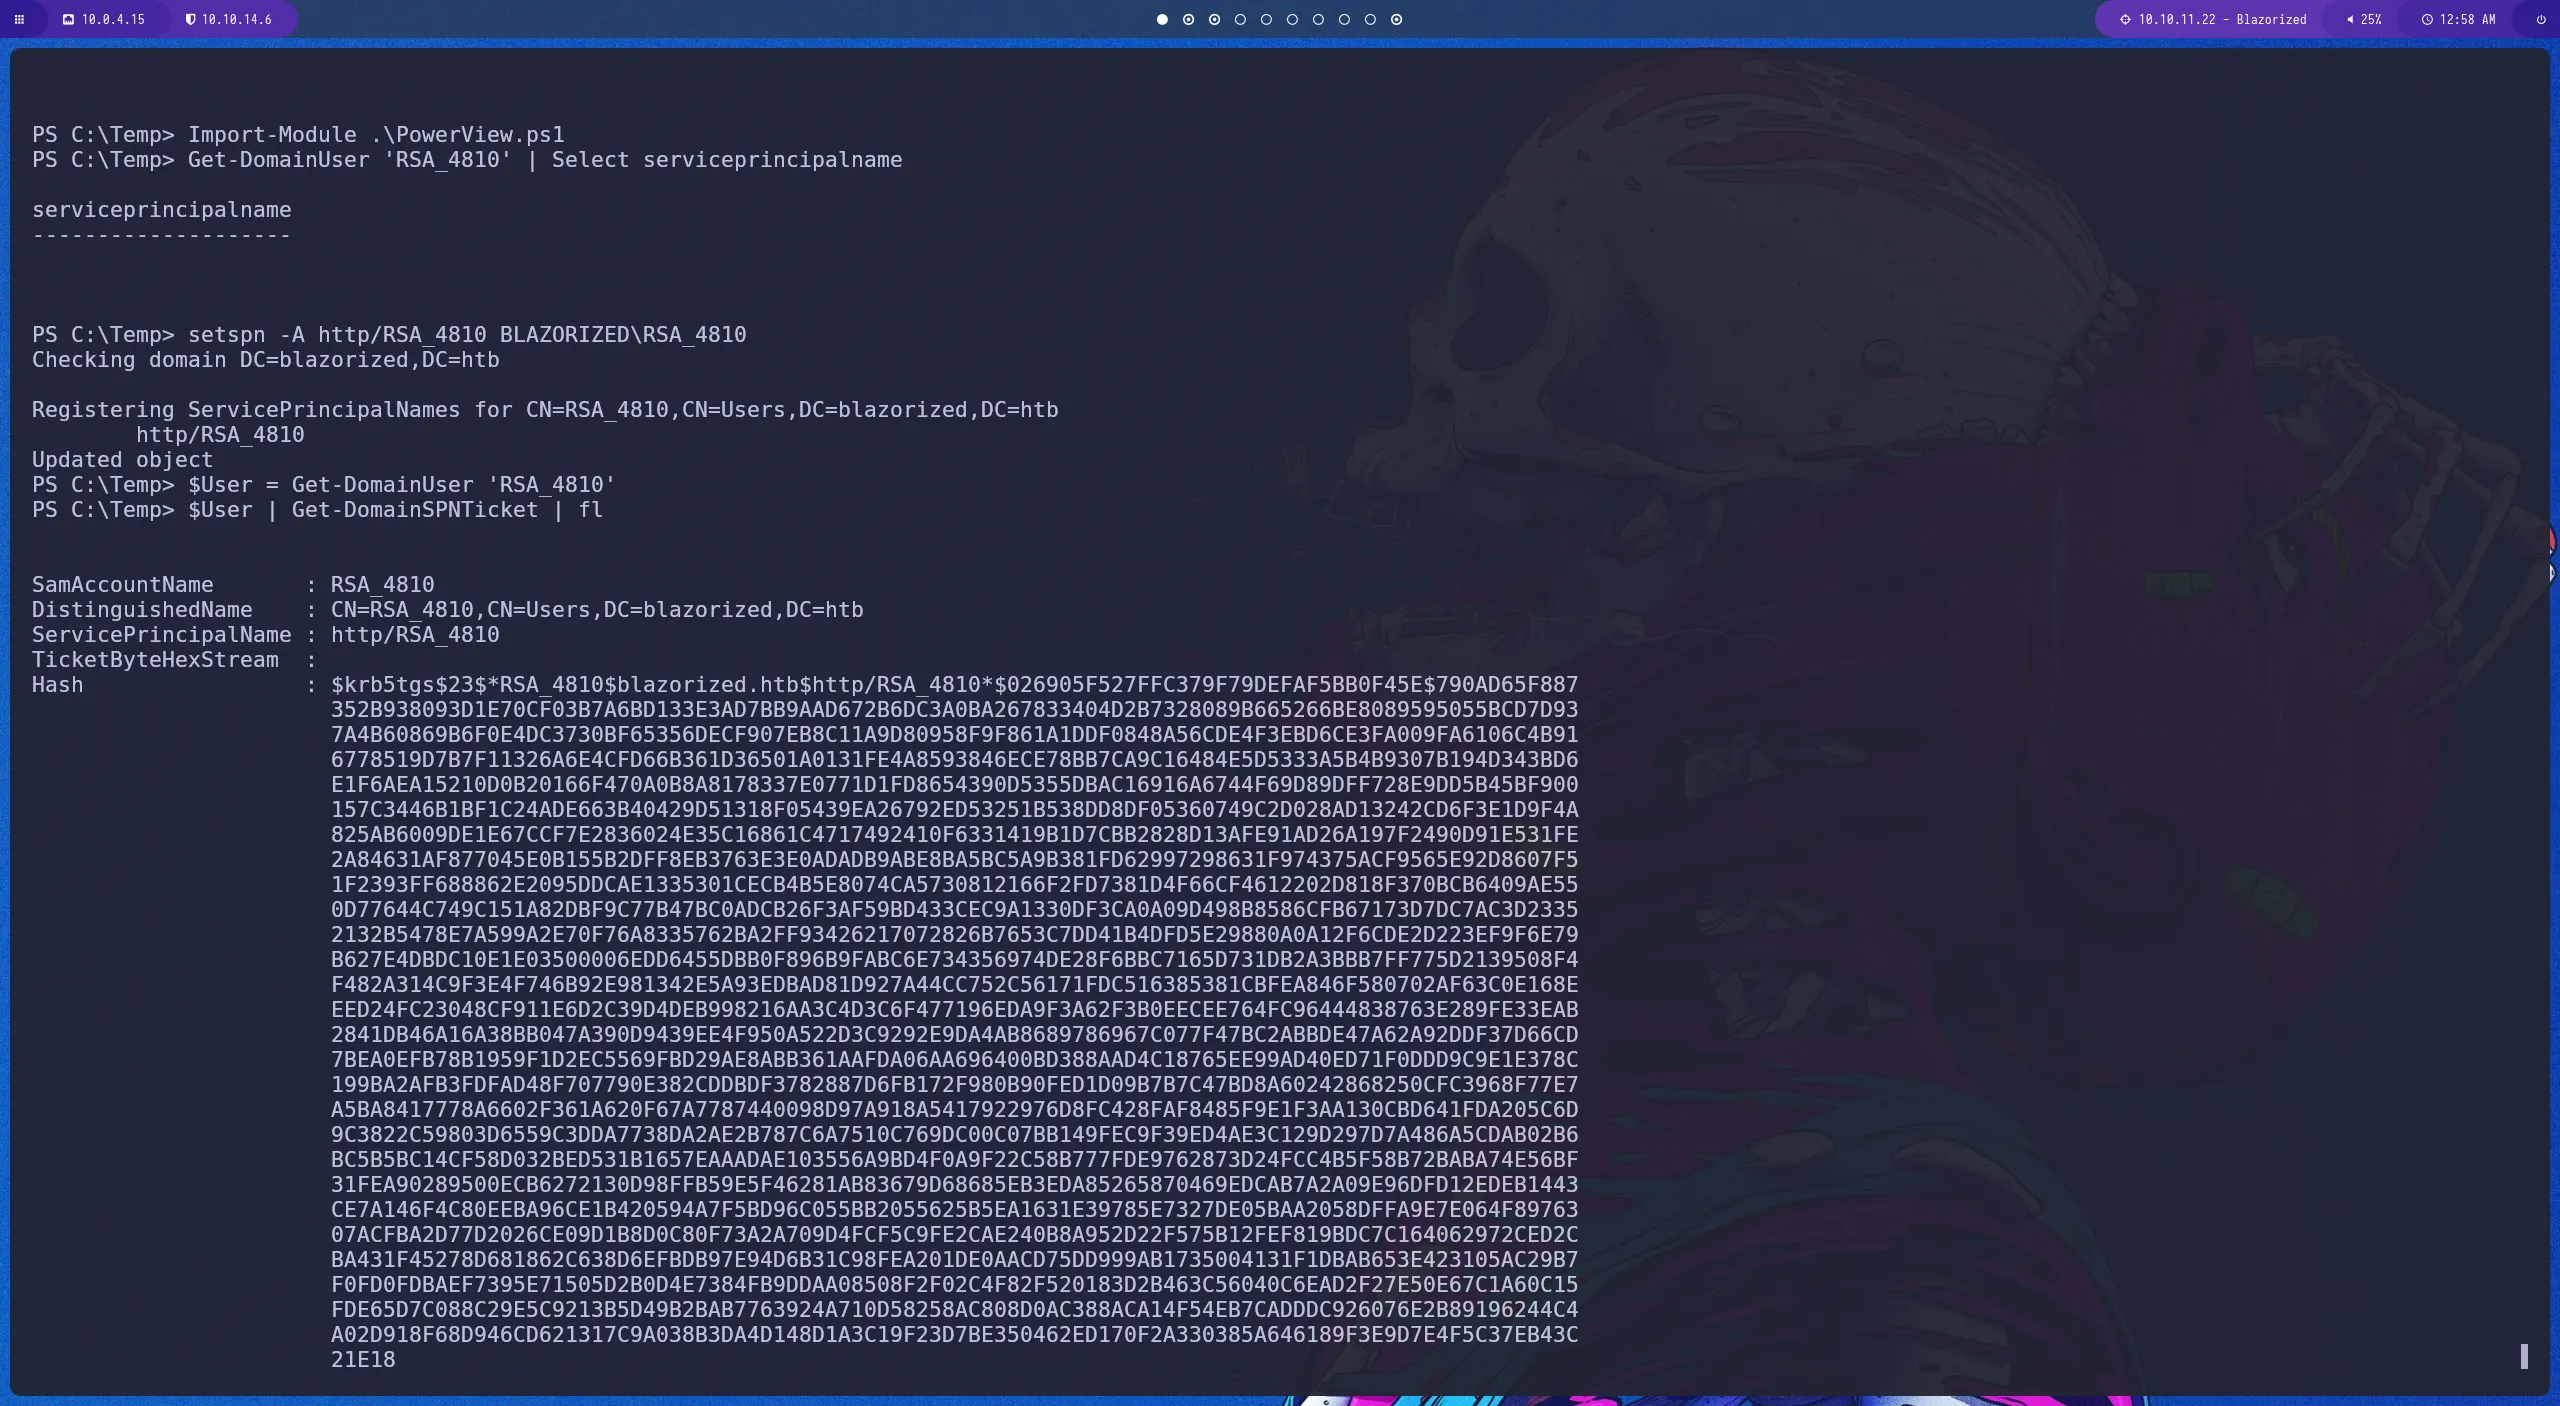Switch to the last workspace dot
2560x1406 pixels.
click(x=1396, y=19)
